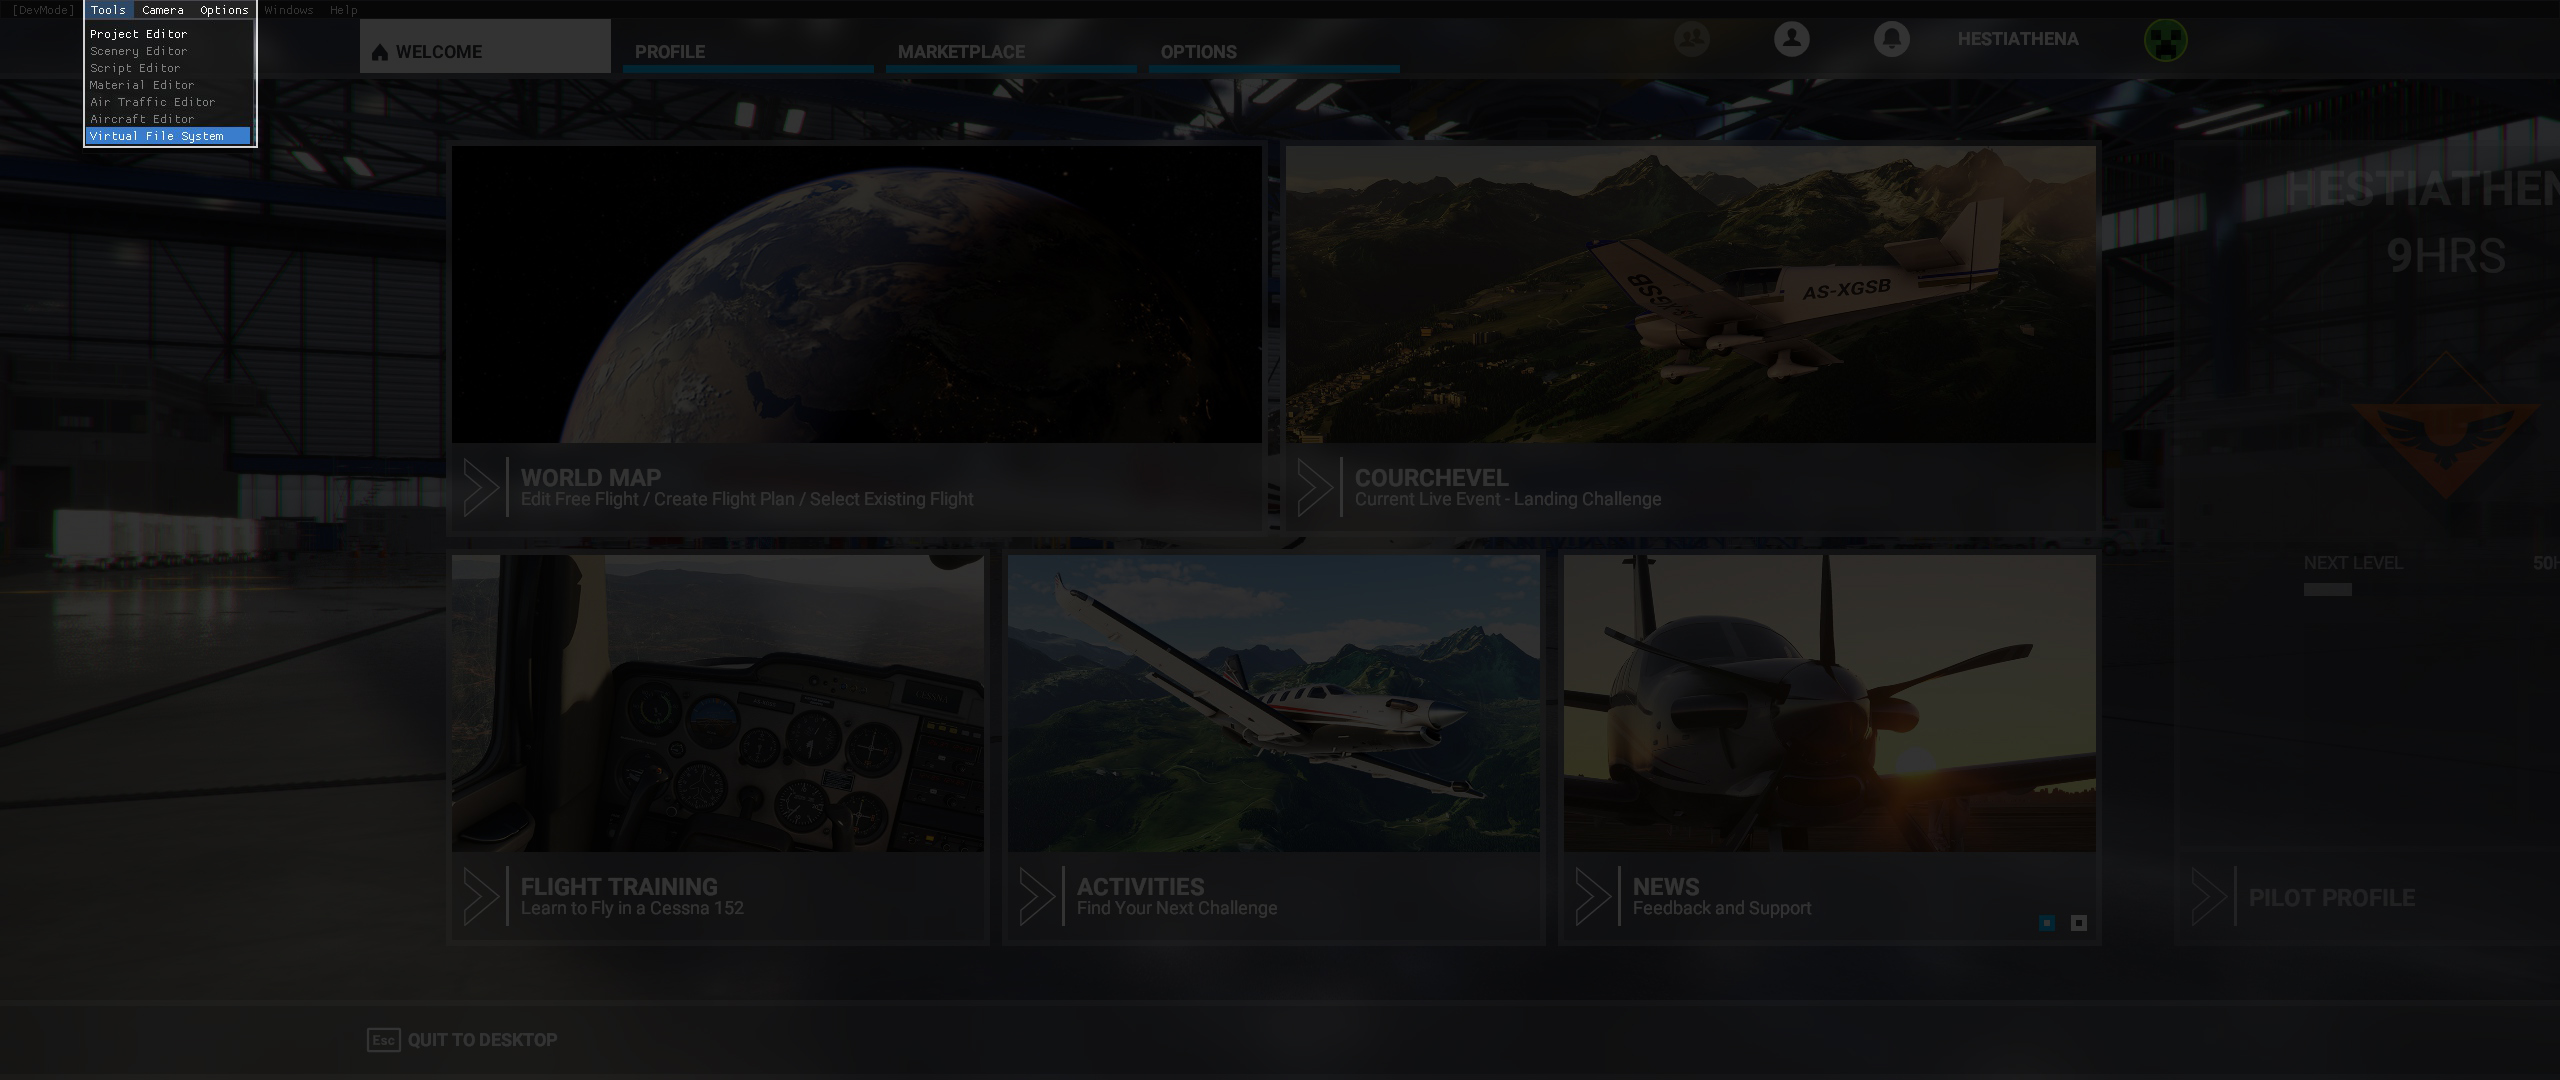
Task: Open Project Editor from Tools menu
Action: (139, 34)
